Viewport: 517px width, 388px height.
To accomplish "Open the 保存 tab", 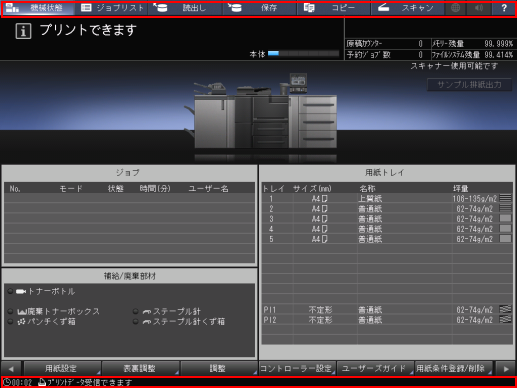I will click(260, 8).
